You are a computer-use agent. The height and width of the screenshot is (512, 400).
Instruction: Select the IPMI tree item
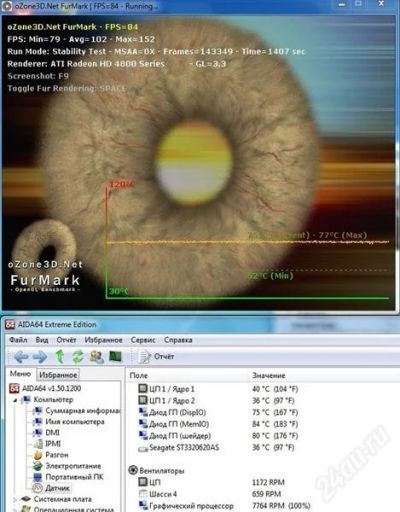point(53,444)
